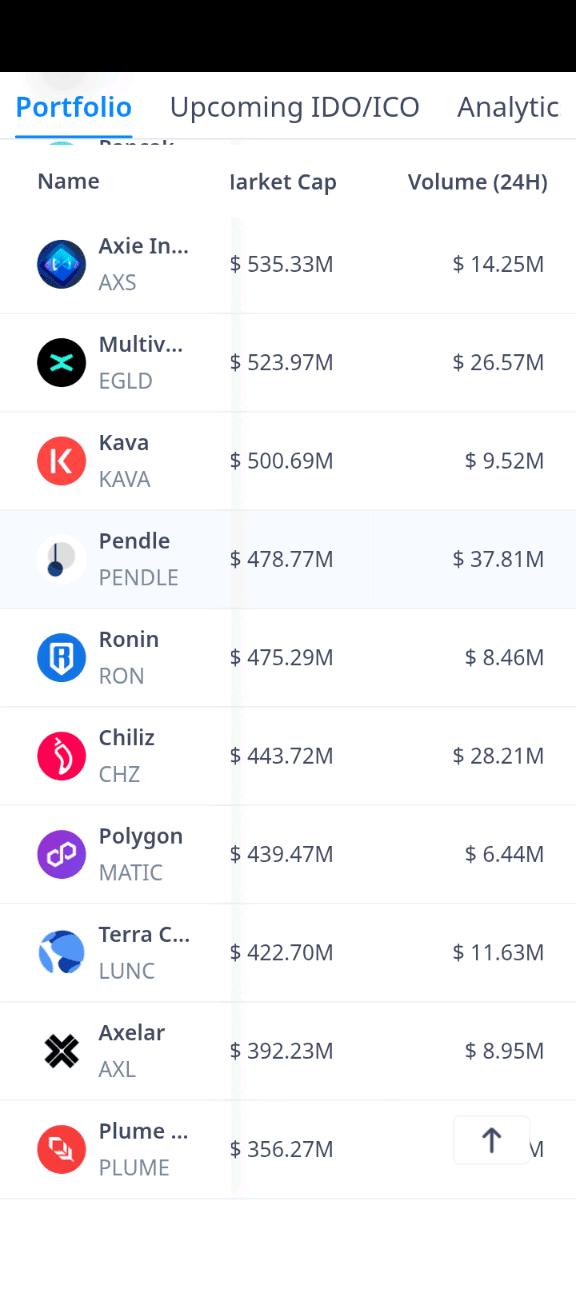Tap the MultiversX EGLD coin icon

[x=62, y=362]
